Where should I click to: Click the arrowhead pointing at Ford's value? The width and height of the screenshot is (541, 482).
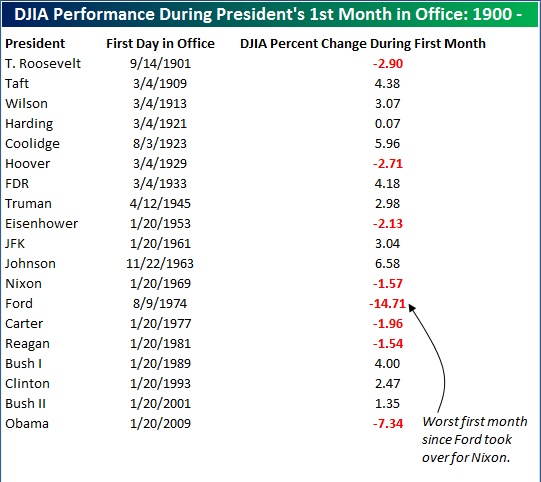tap(412, 307)
